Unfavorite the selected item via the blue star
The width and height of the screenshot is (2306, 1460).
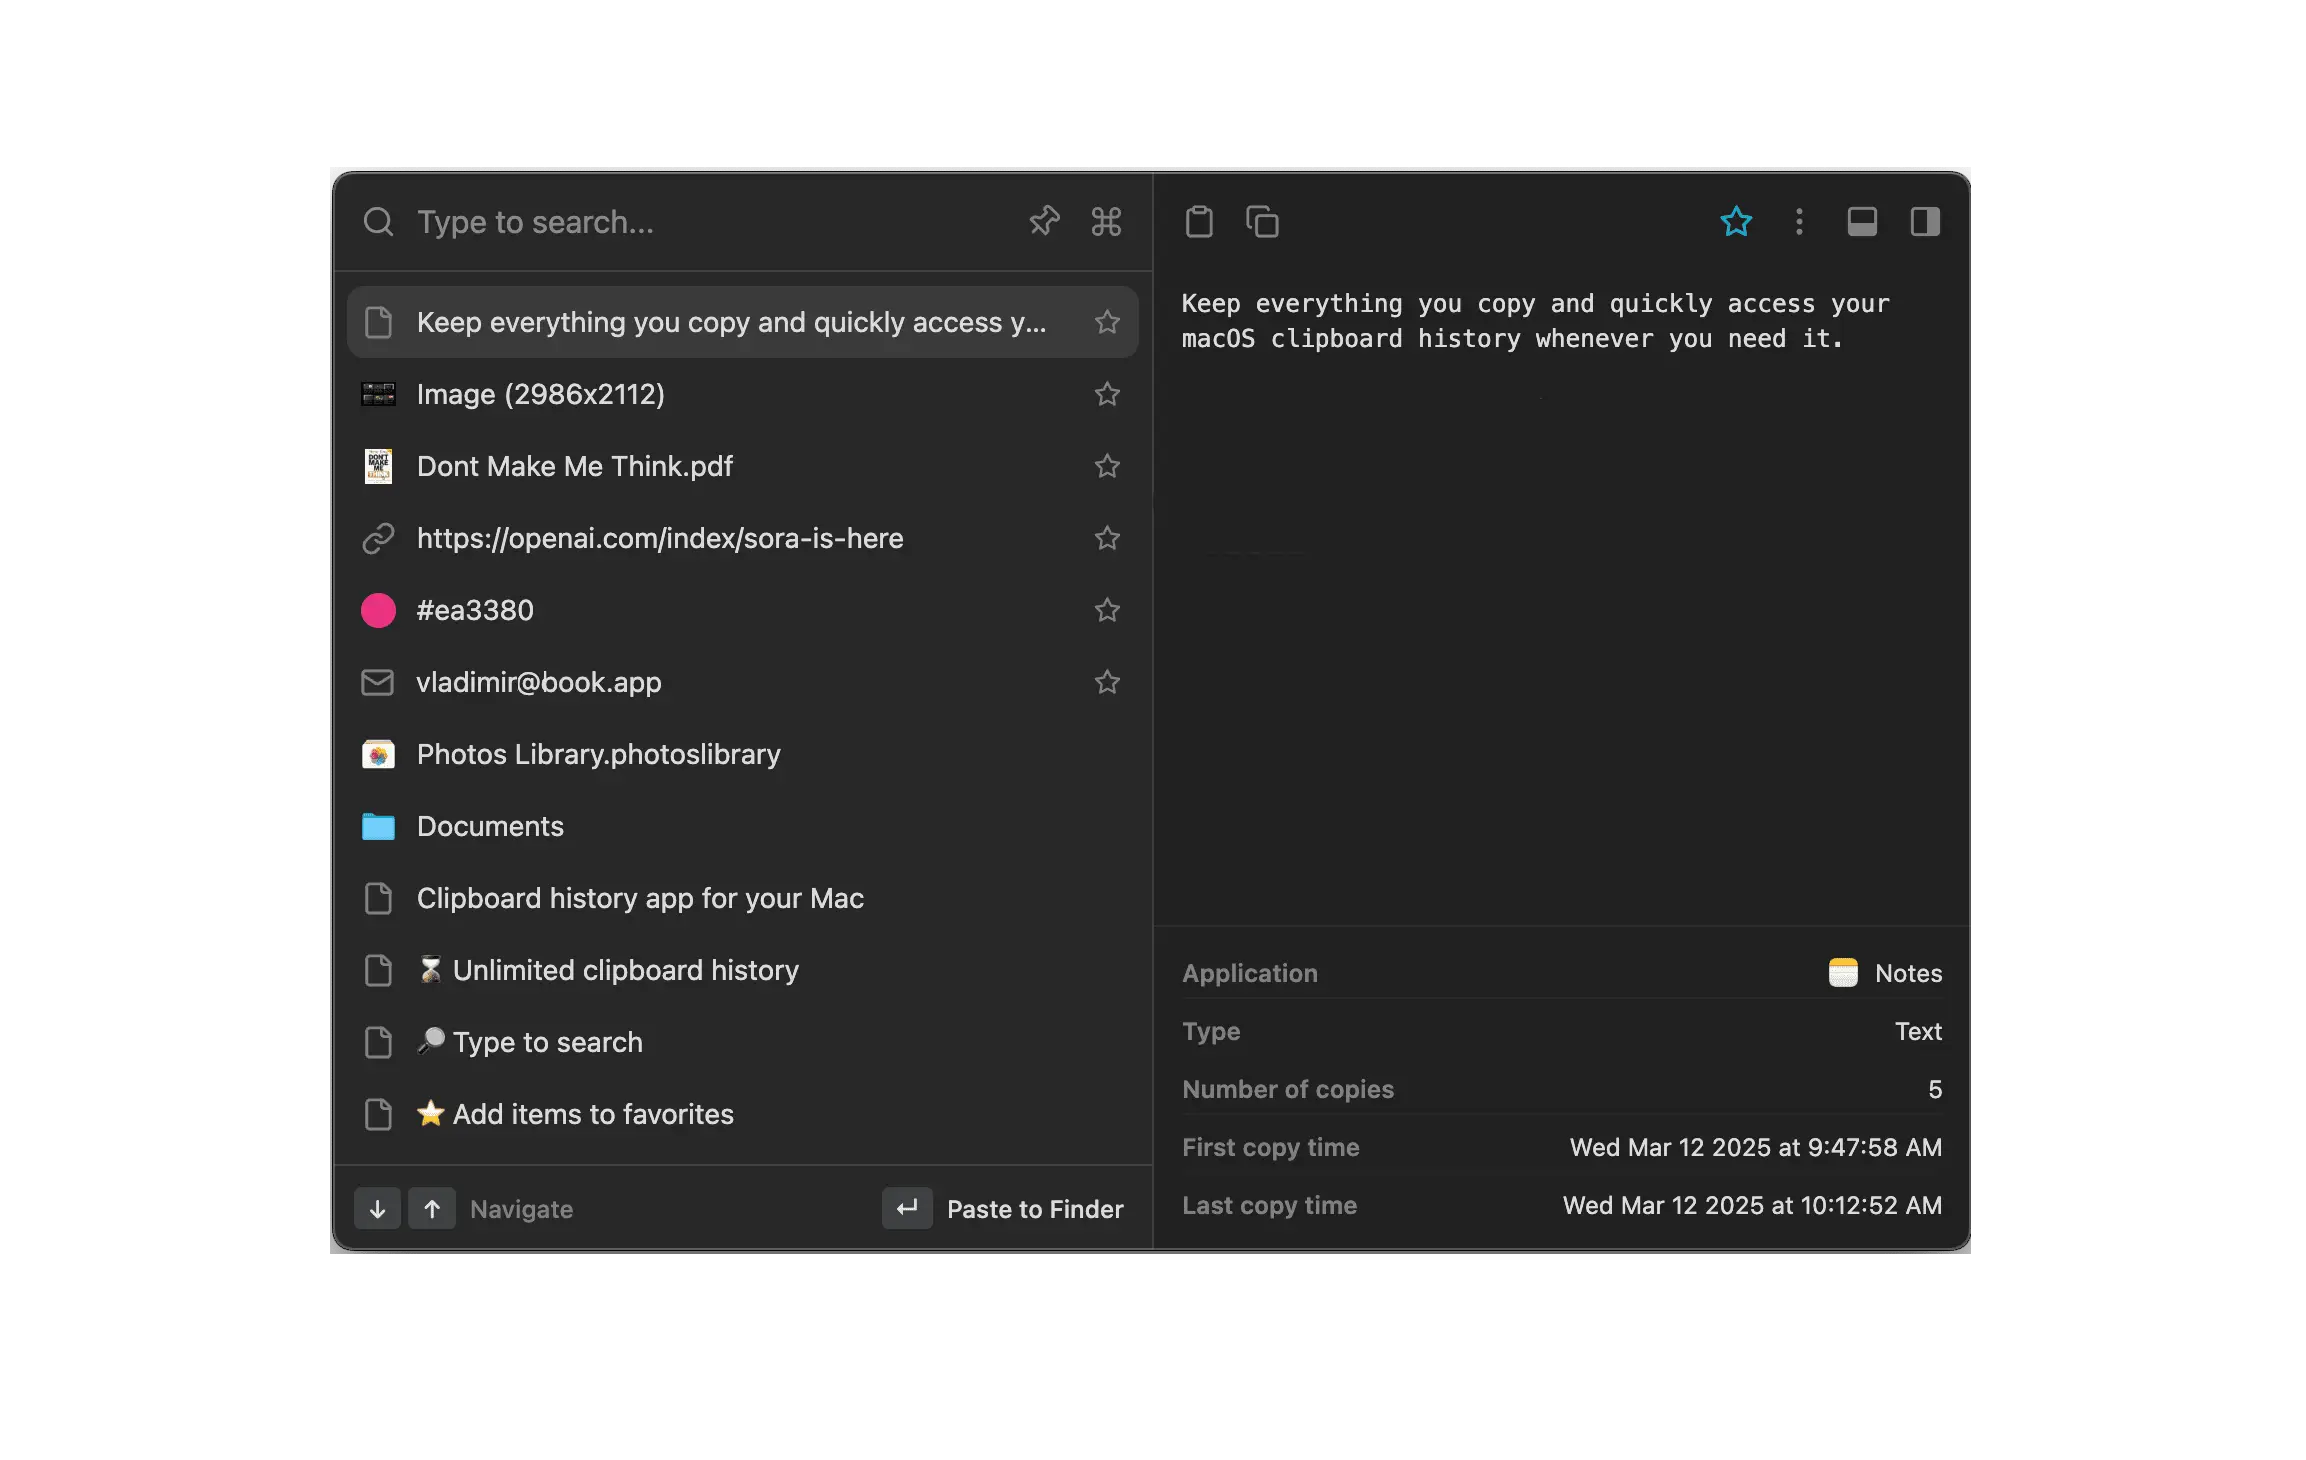tap(1737, 221)
